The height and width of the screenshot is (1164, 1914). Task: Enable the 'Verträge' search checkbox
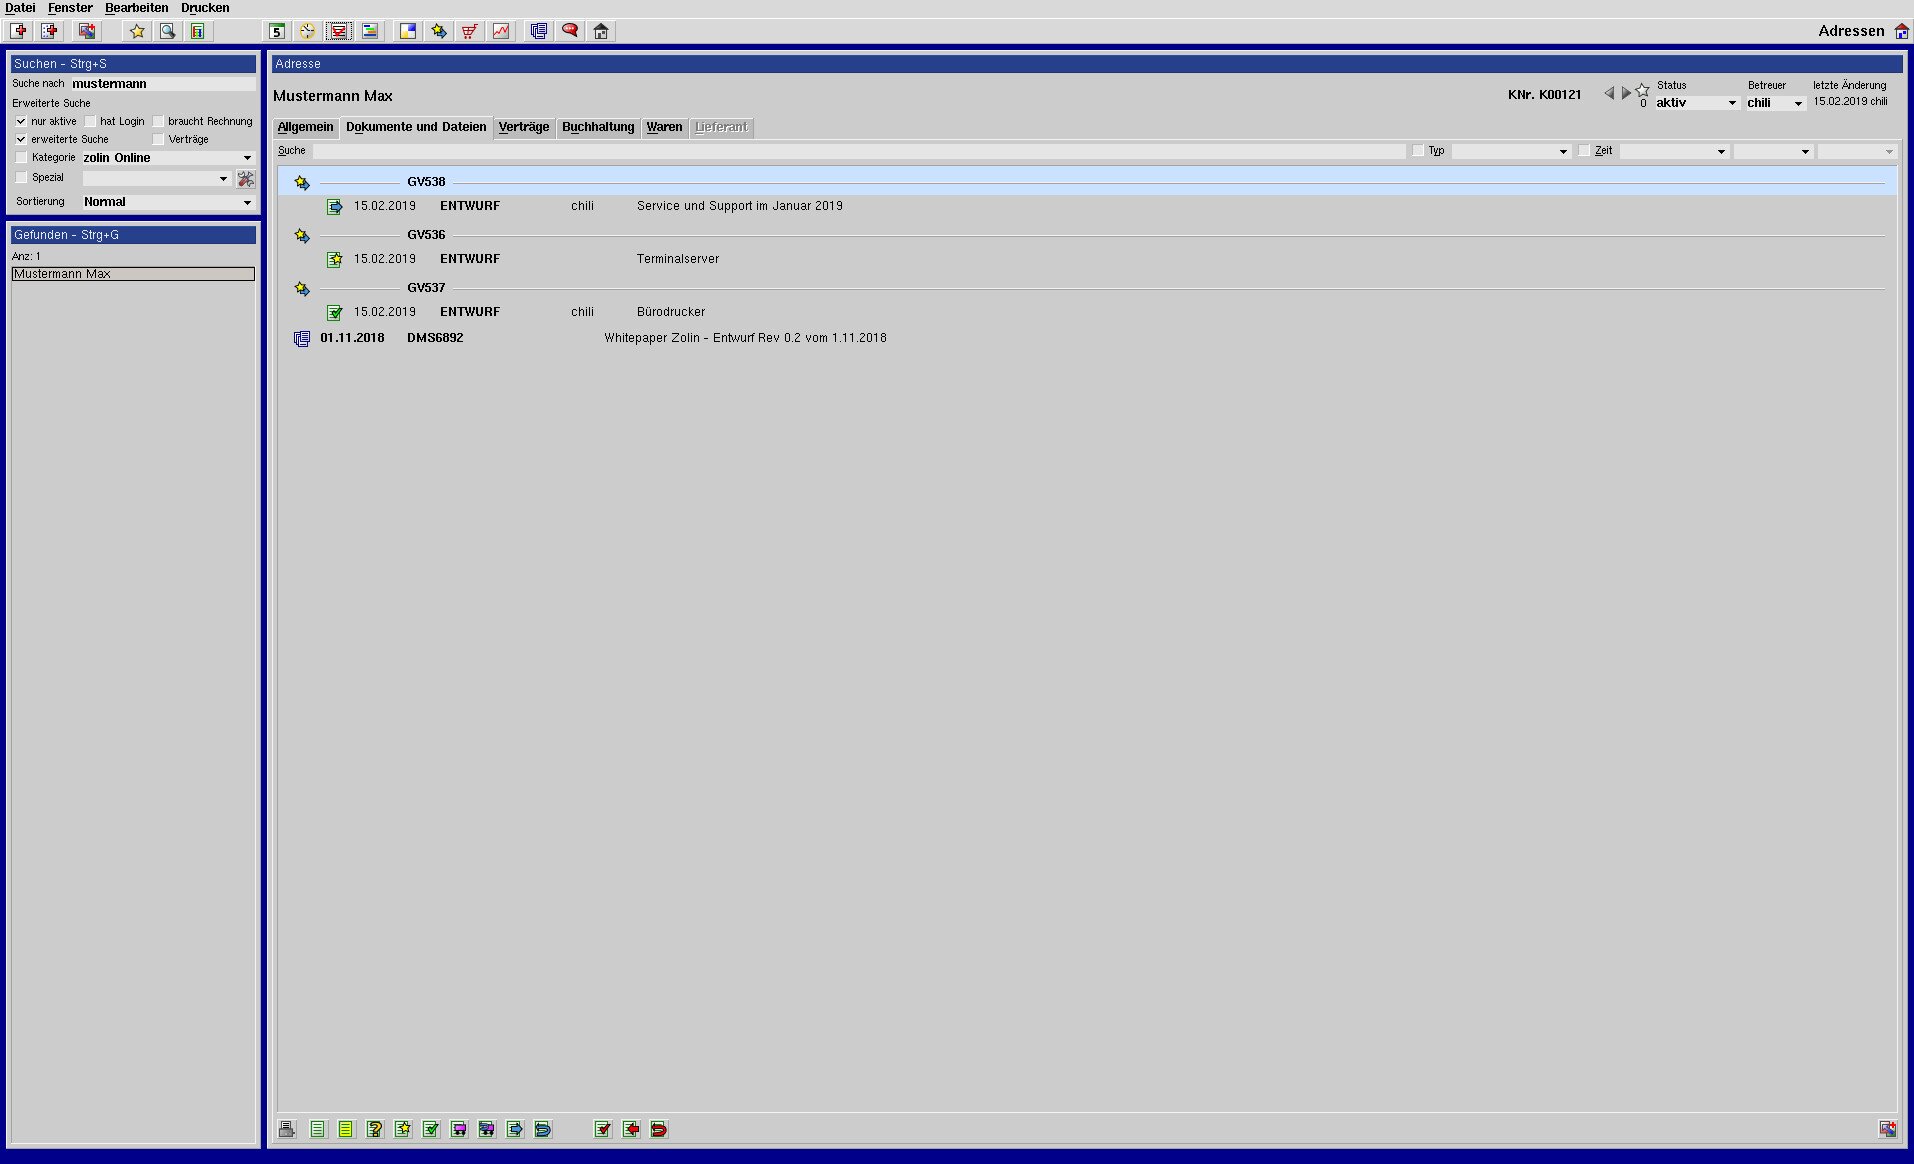click(158, 139)
